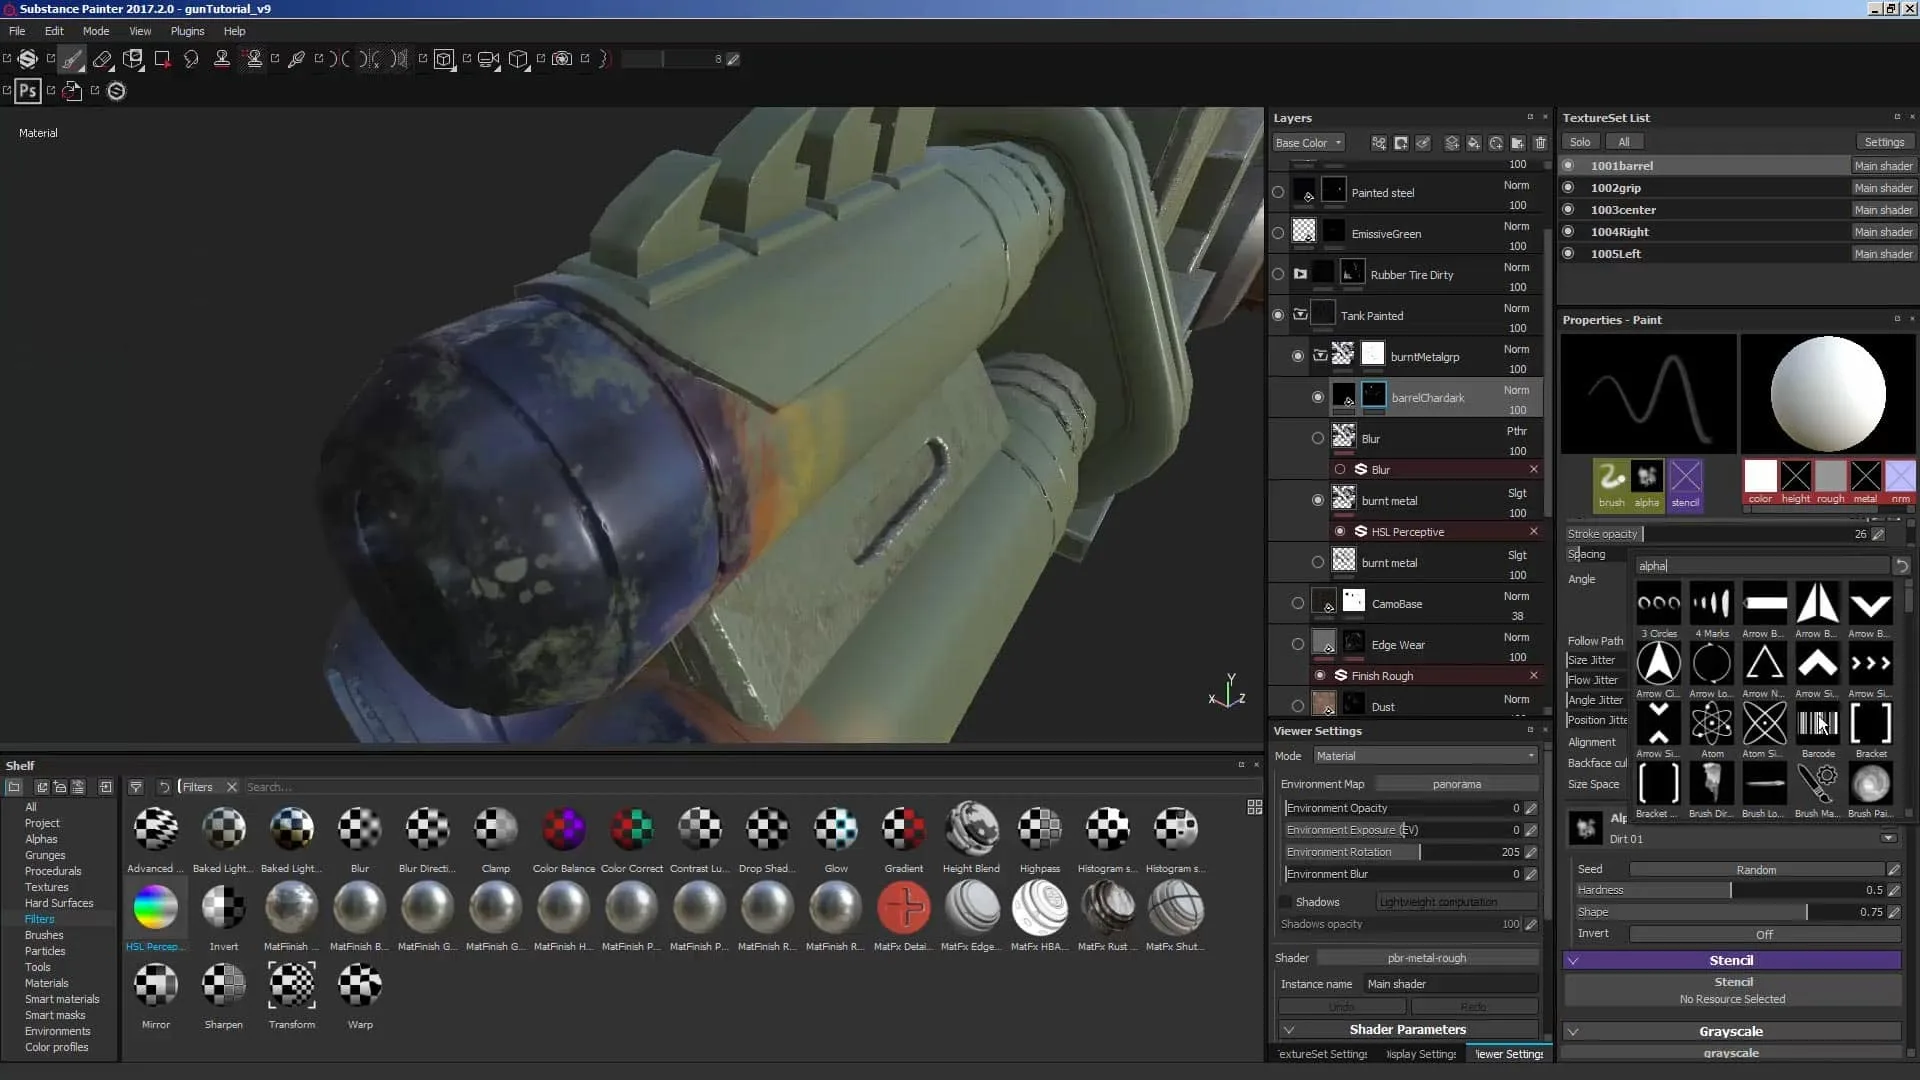Open the viewer Mode Material dropdown

tap(1425, 756)
